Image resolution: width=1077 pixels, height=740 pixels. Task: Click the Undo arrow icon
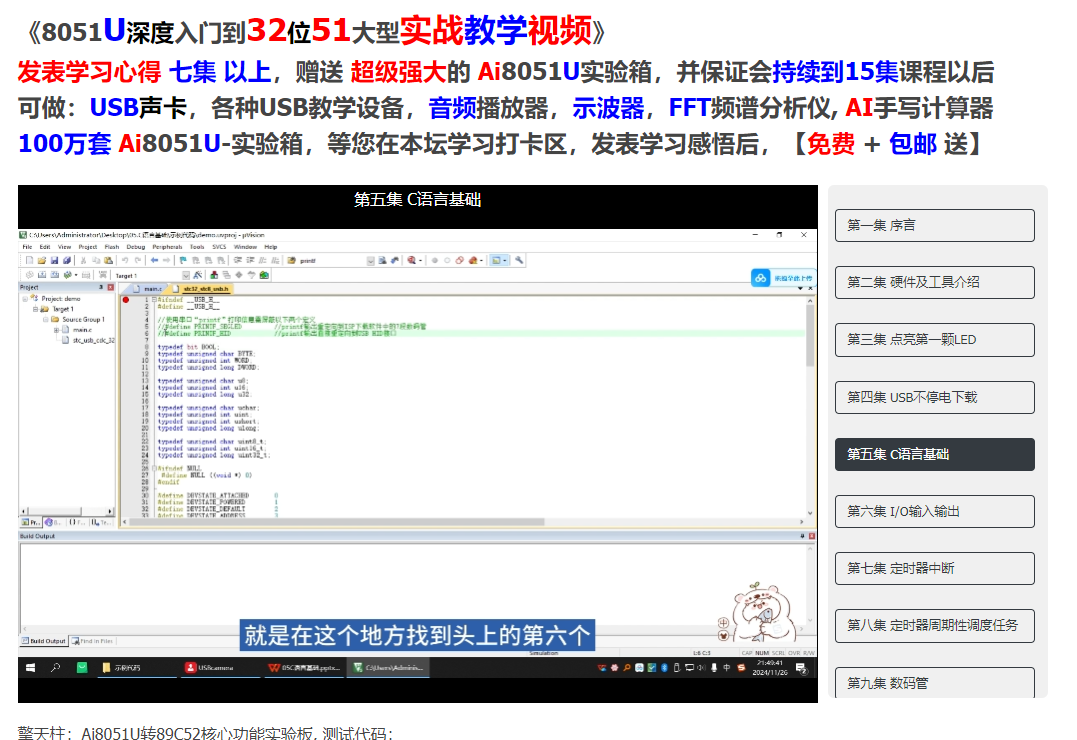[x=125, y=260]
